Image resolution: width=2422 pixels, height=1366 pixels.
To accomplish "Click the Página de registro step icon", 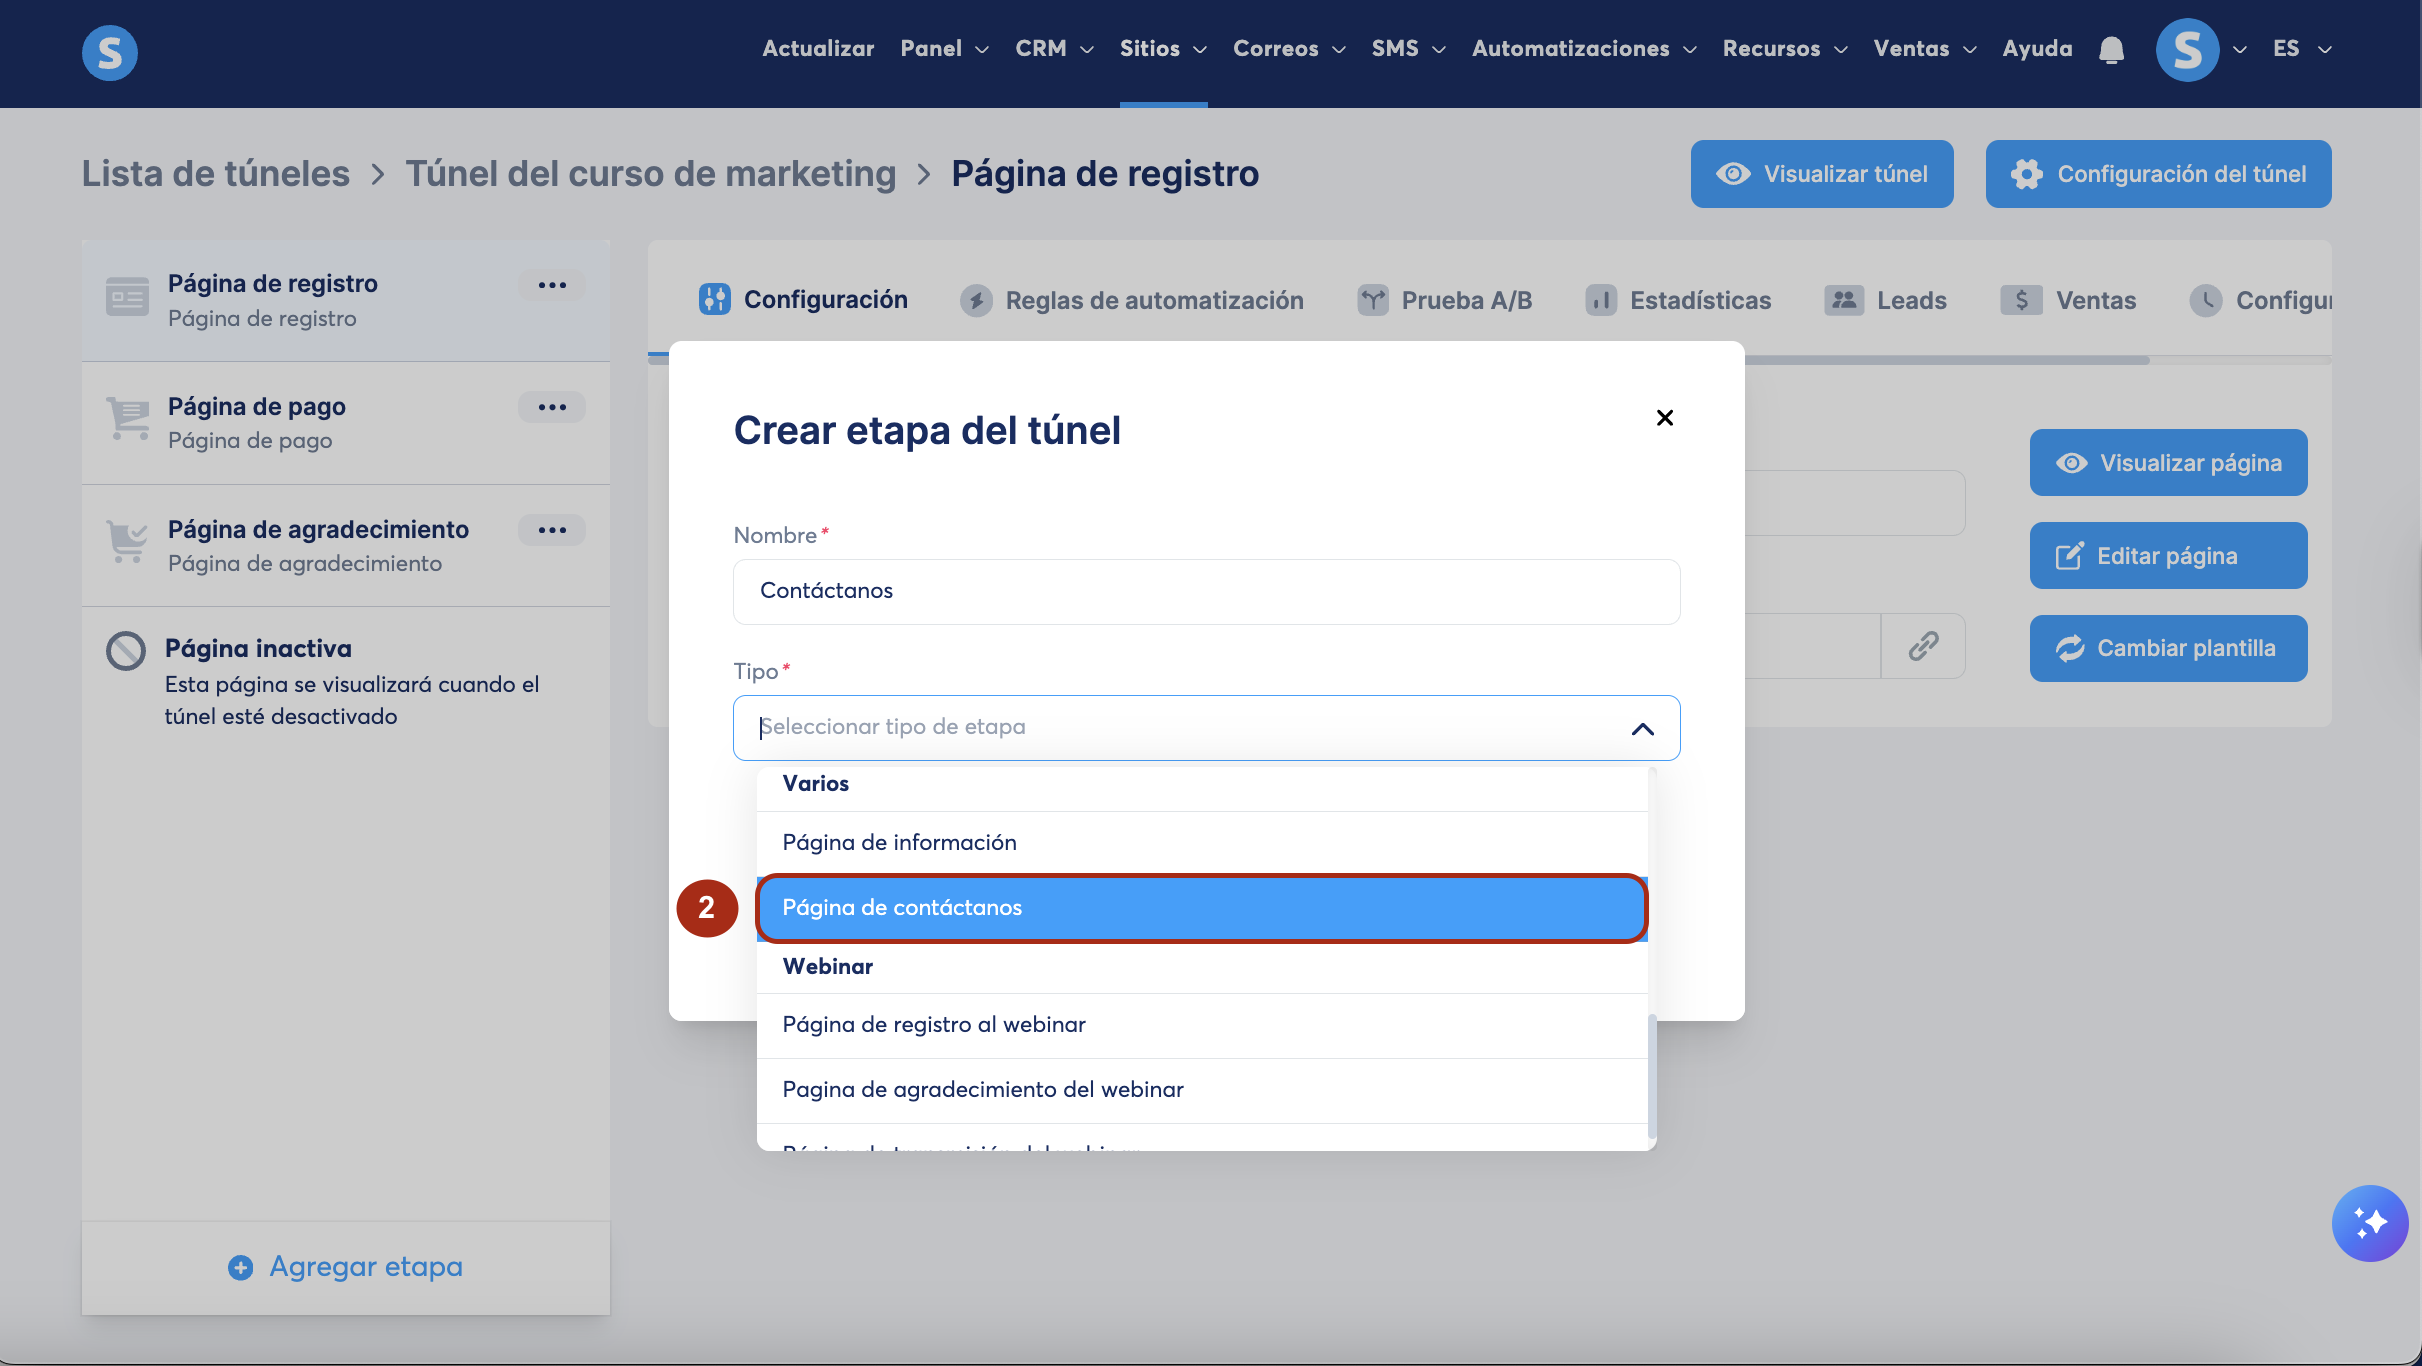I will tap(127, 297).
